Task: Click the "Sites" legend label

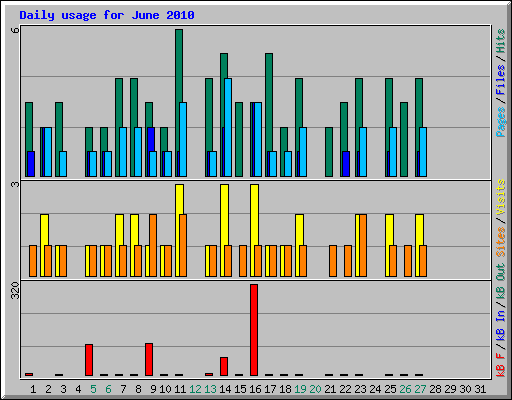Action: click(501, 241)
